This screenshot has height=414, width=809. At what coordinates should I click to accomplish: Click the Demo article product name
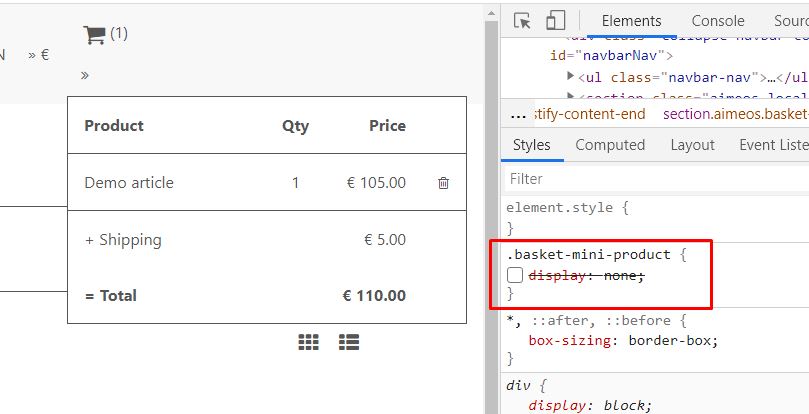point(129,183)
